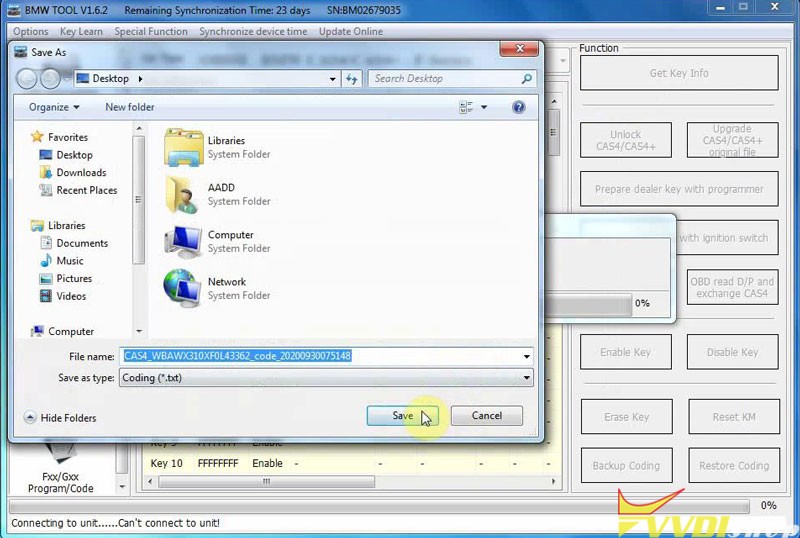800x538 pixels.
Task: Open the address bar history dropdown arrow
Action: tap(333, 79)
